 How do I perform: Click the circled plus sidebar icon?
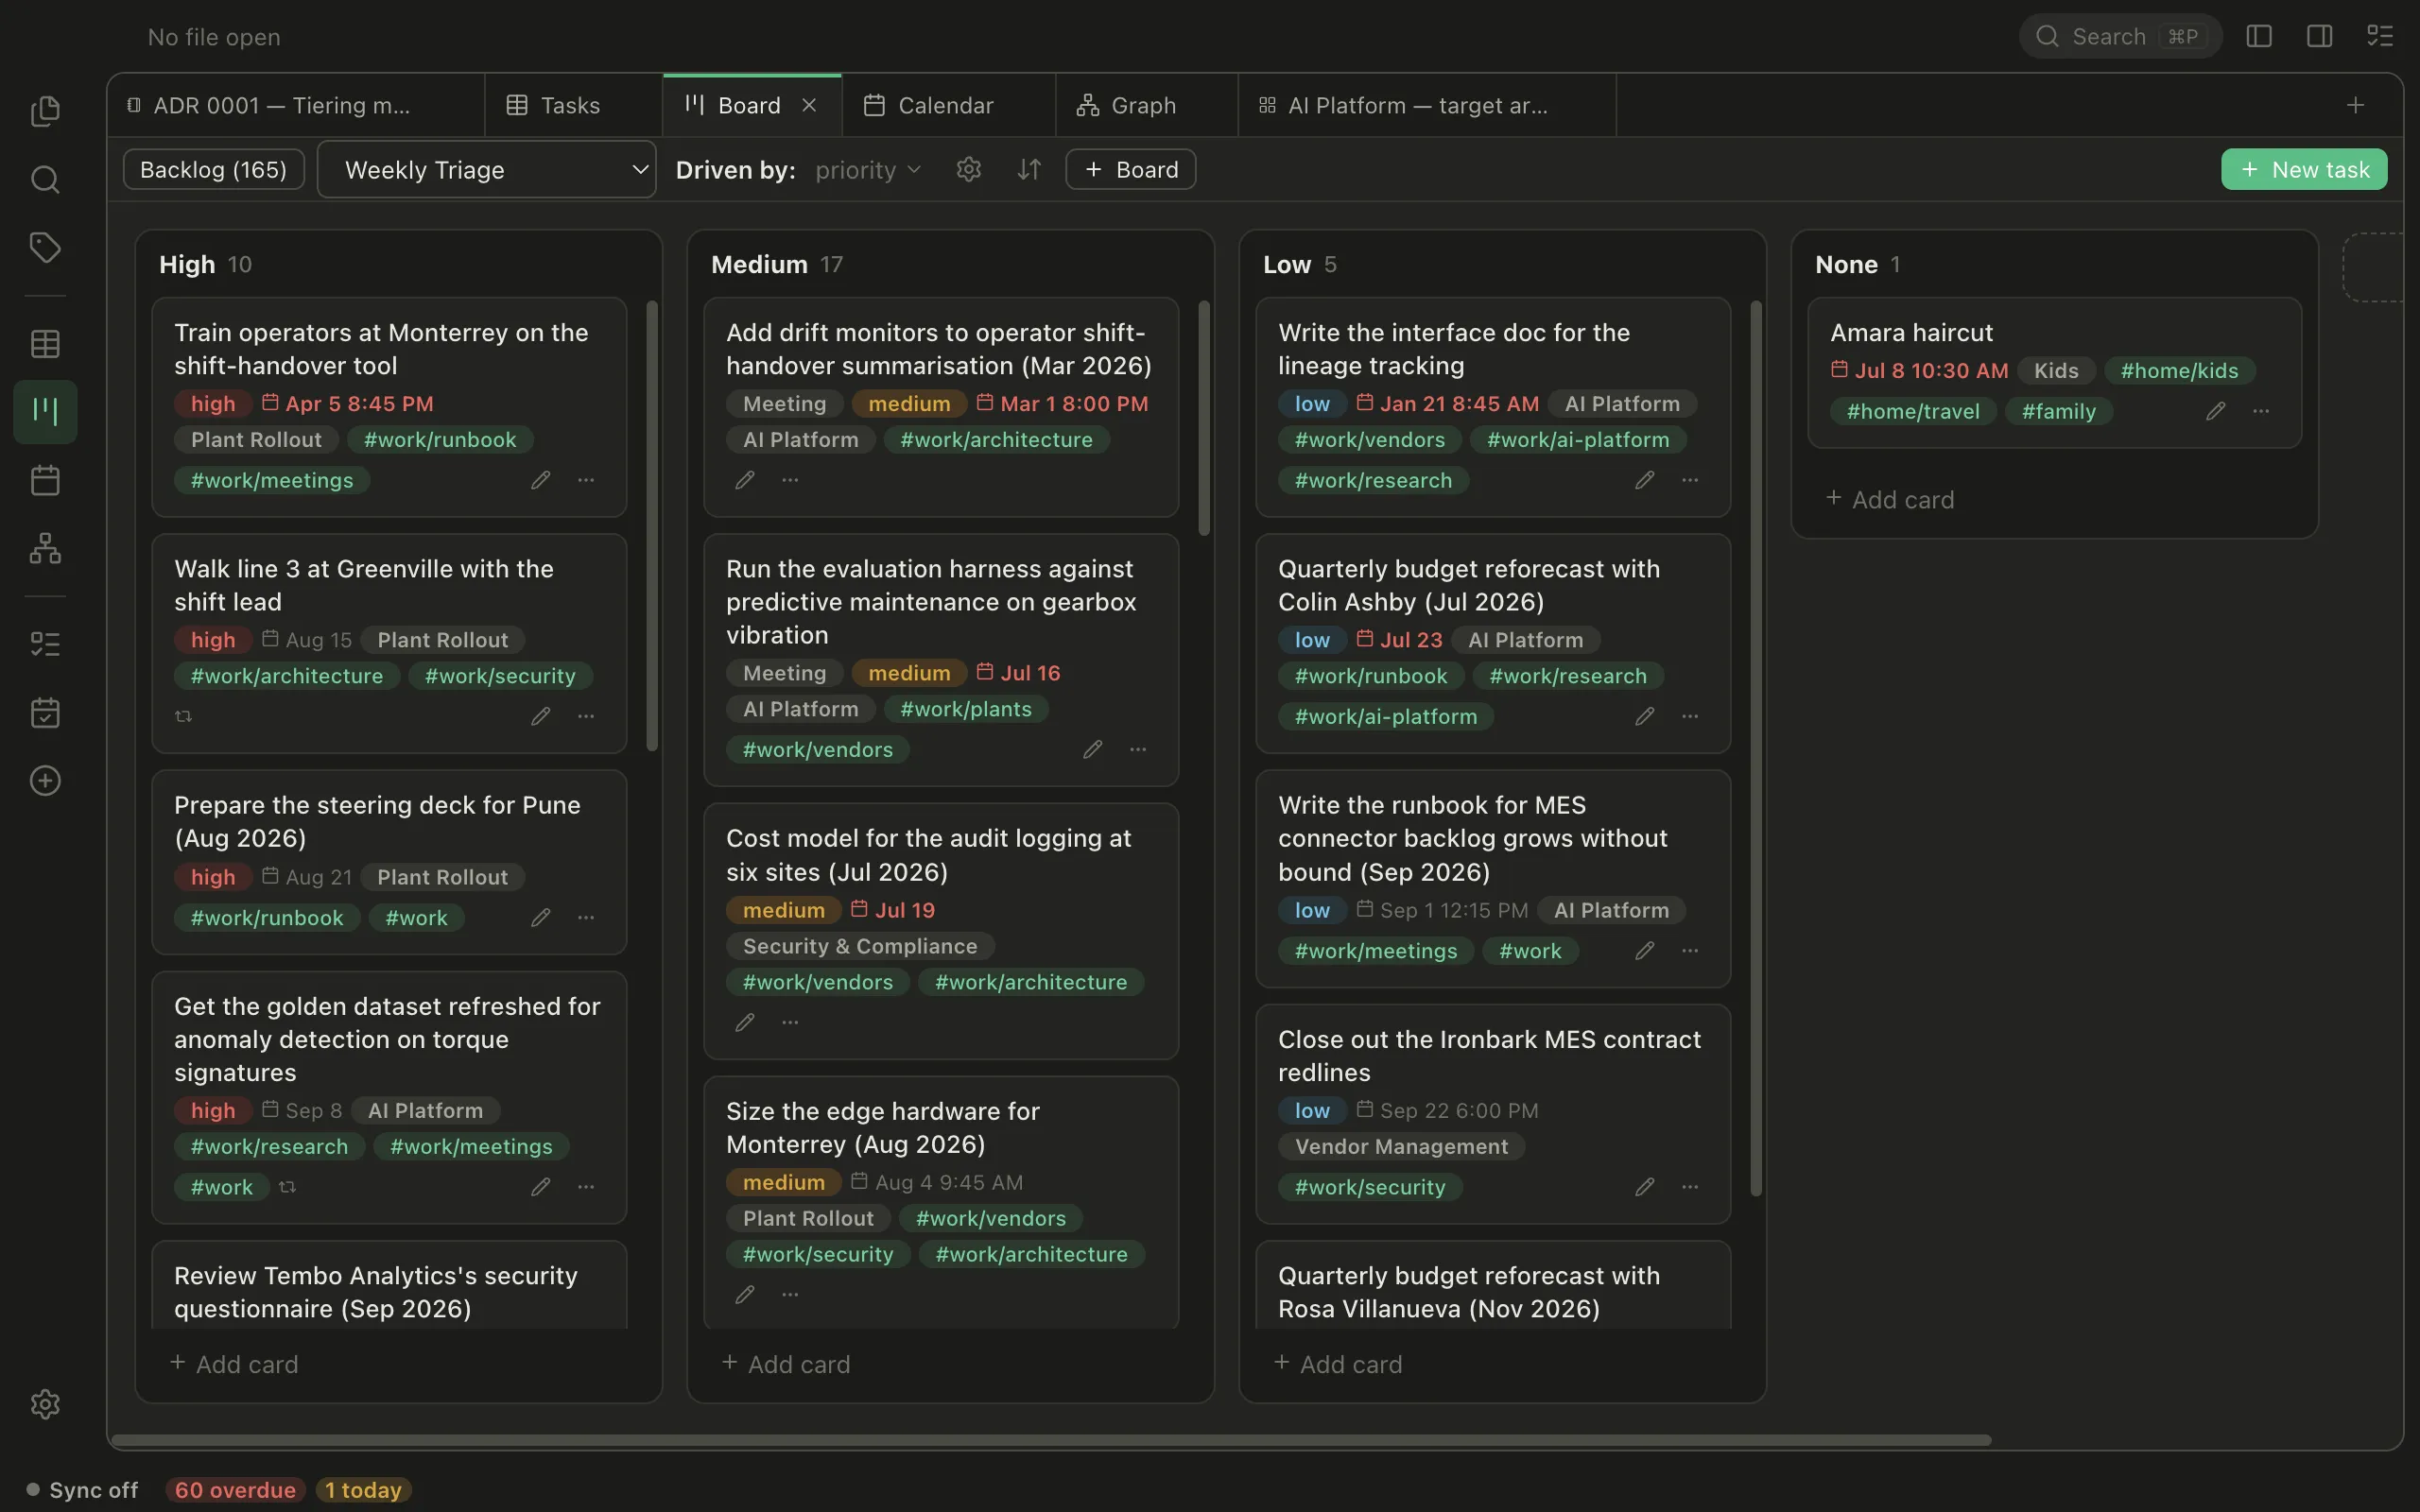click(45, 780)
